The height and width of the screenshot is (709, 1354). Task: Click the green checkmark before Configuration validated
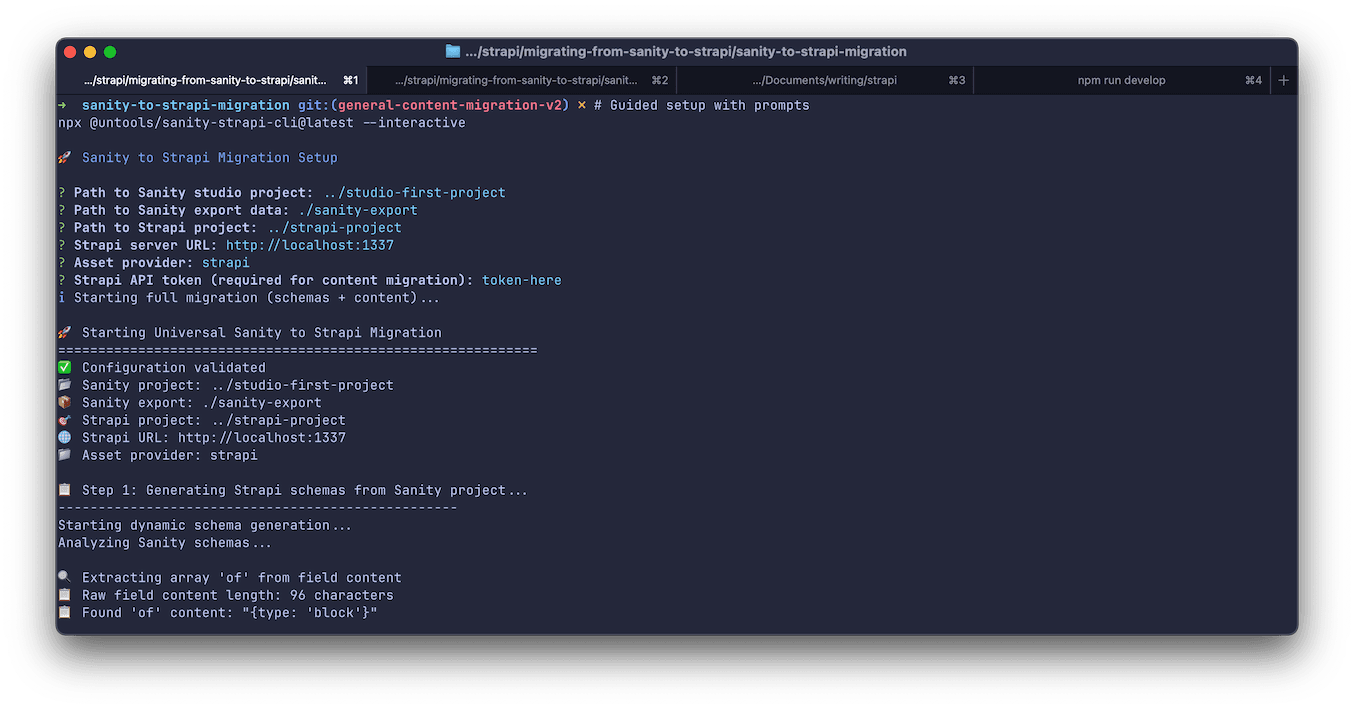pyautogui.click(x=65, y=368)
